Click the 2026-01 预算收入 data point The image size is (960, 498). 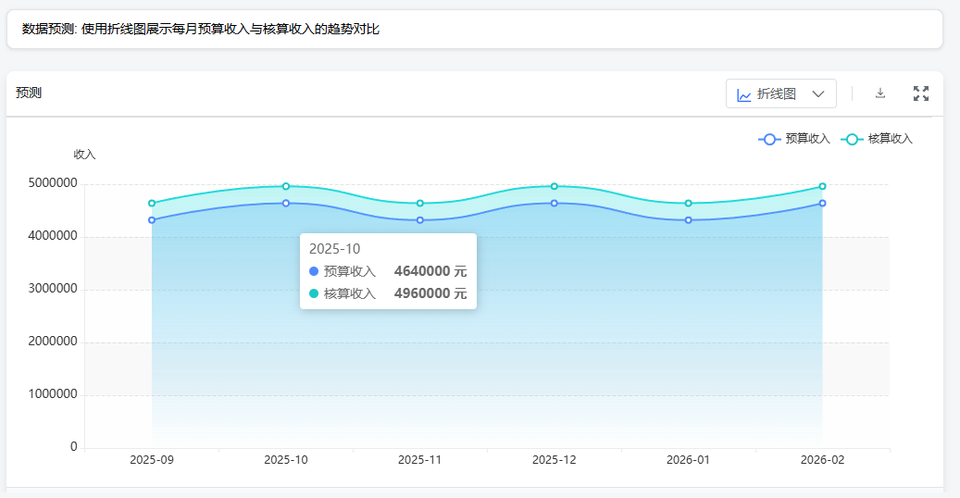coord(688,220)
